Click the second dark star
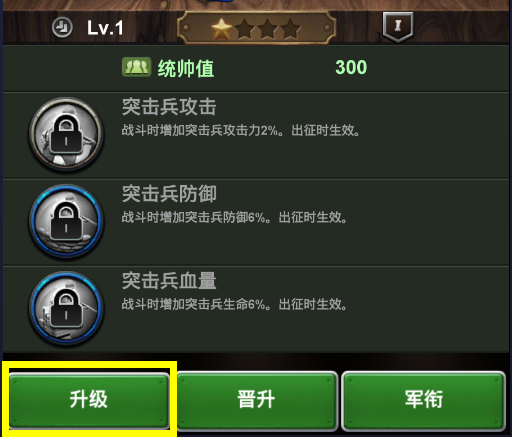Viewport: 512px width, 437px height. pos(245,29)
